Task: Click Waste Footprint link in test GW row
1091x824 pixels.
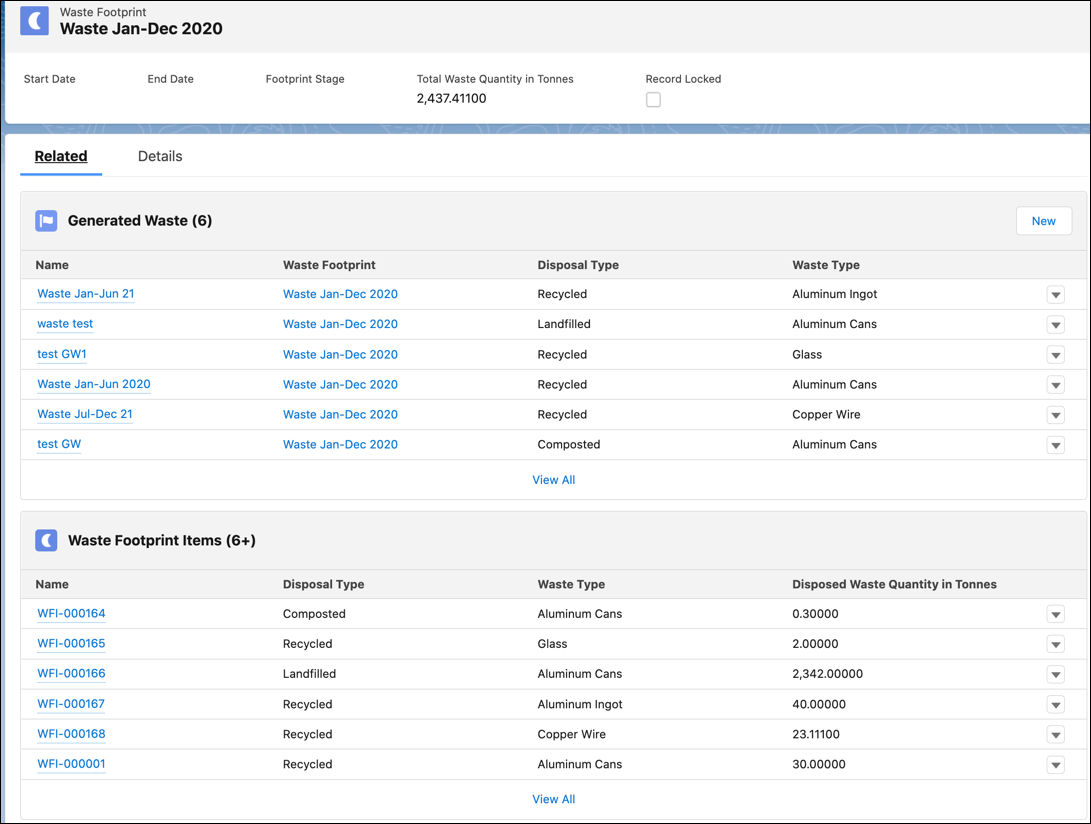Action: [340, 444]
